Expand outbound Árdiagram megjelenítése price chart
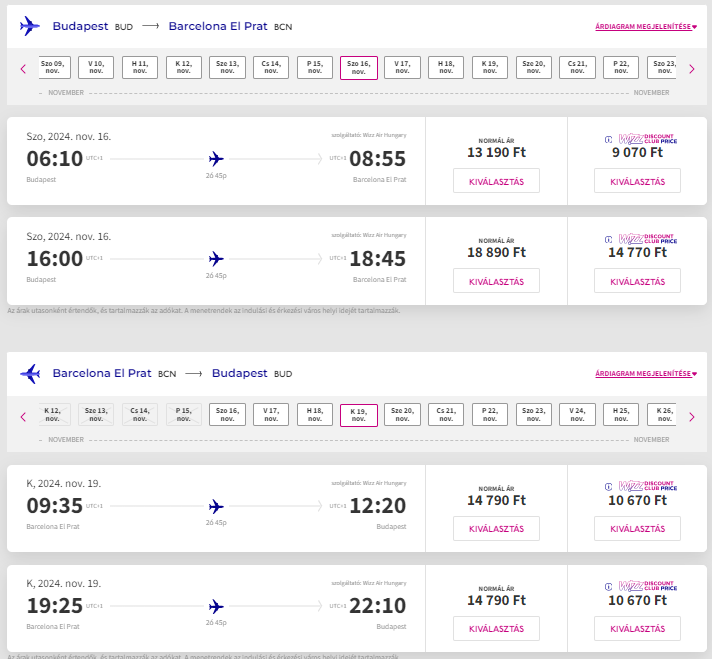 click(645, 27)
